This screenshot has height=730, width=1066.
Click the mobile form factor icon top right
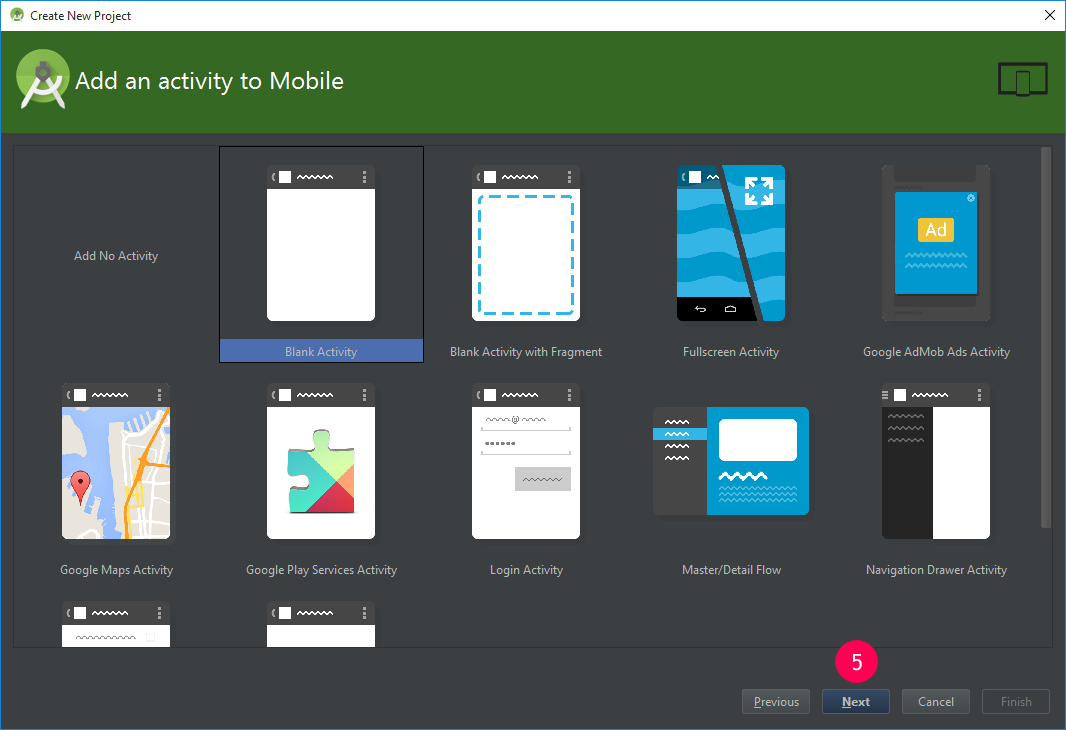click(1022, 79)
